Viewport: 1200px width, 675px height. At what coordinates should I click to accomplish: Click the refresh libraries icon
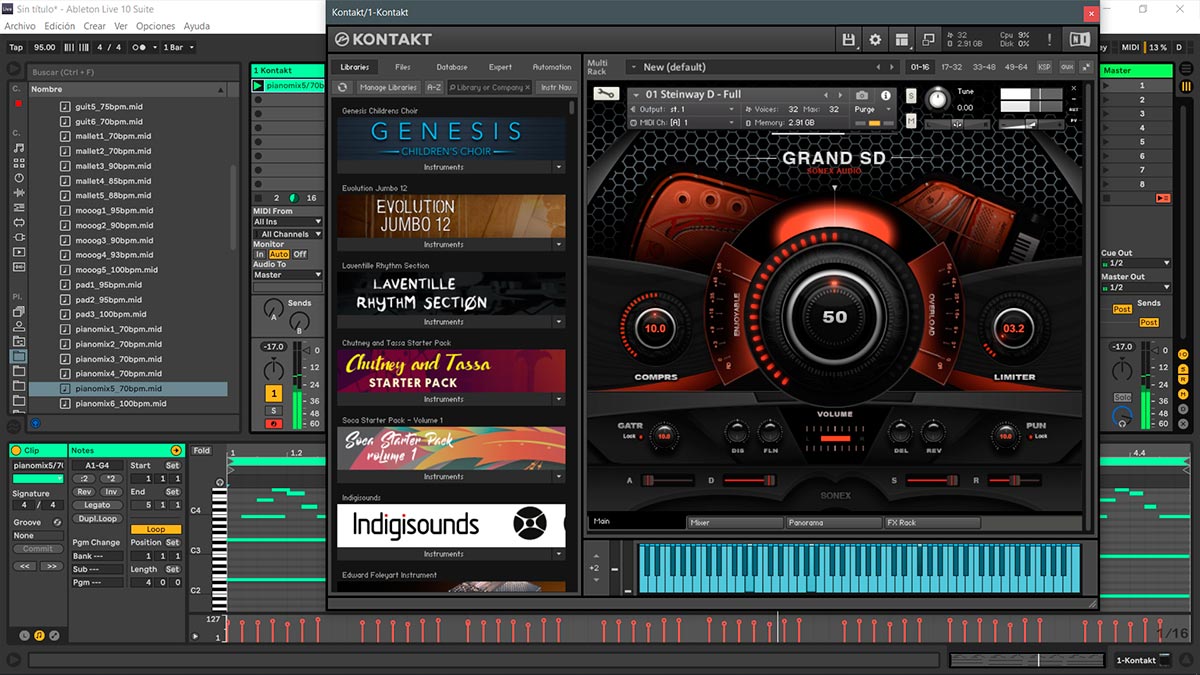tap(342, 88)
